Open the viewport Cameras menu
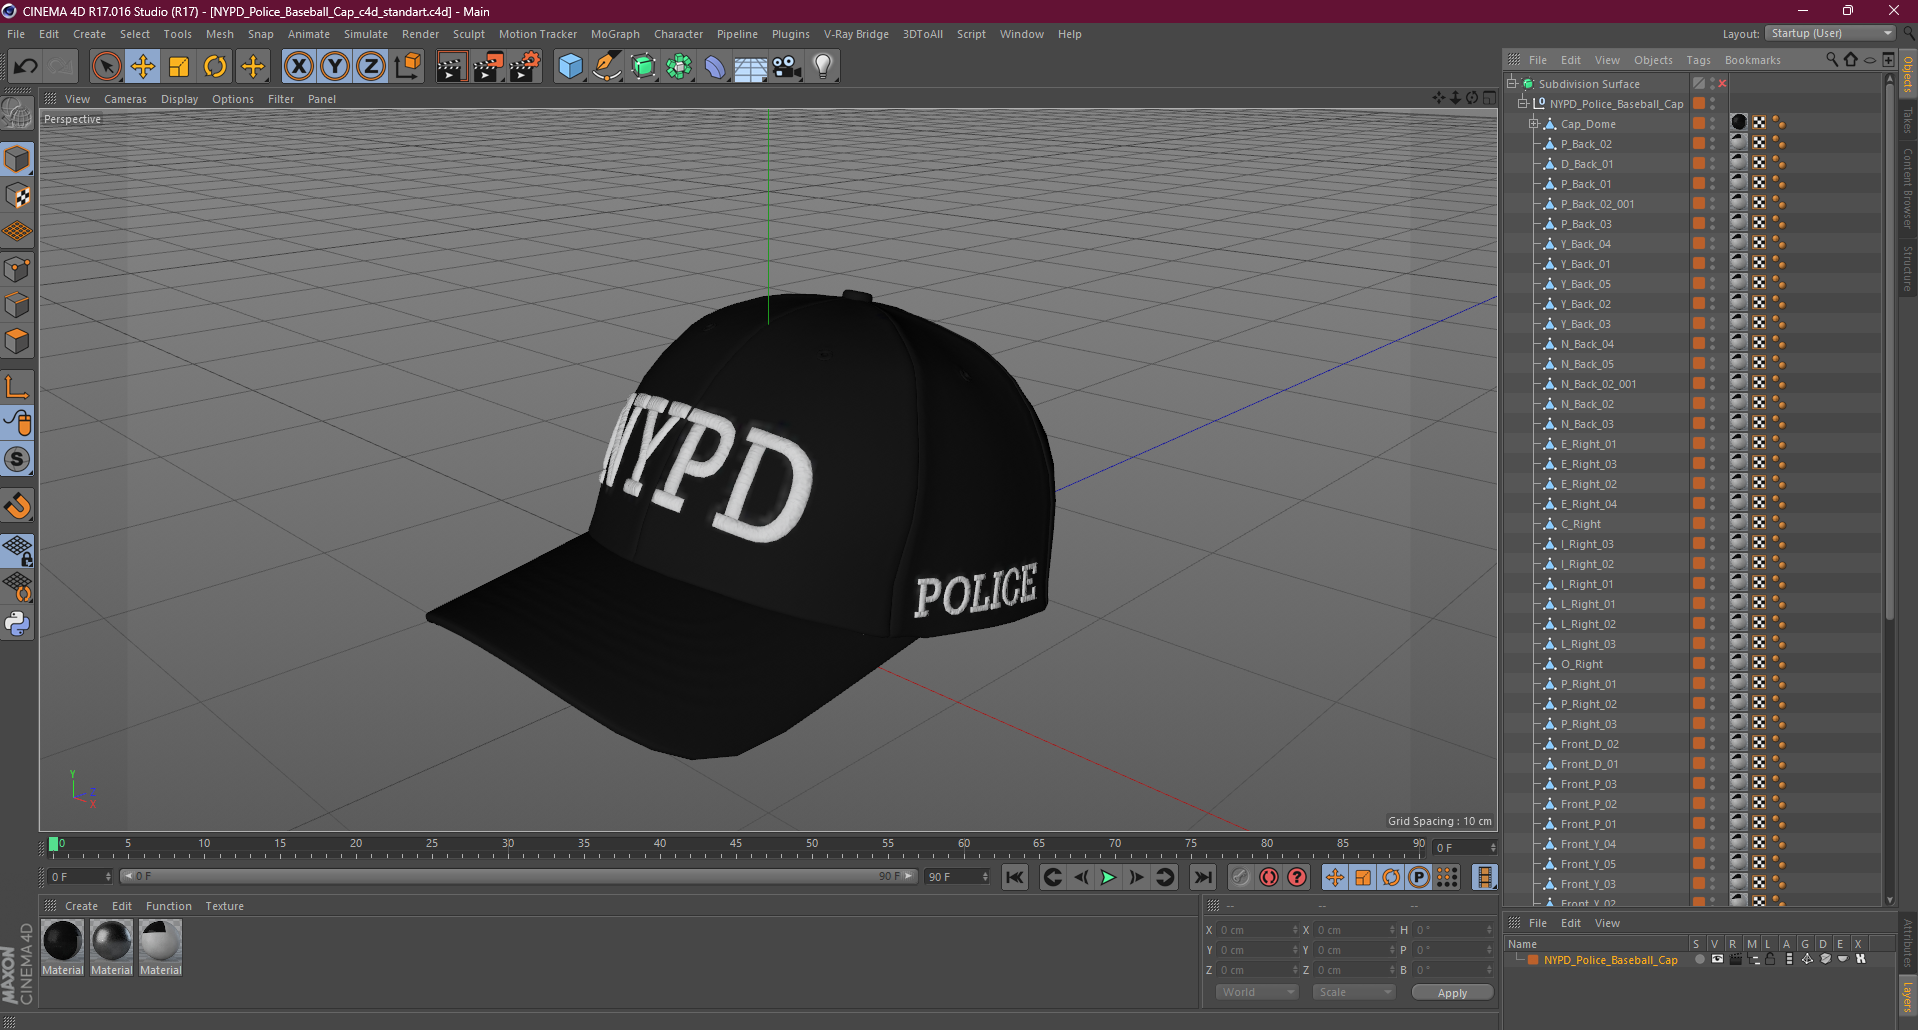 tap(125, 99)
